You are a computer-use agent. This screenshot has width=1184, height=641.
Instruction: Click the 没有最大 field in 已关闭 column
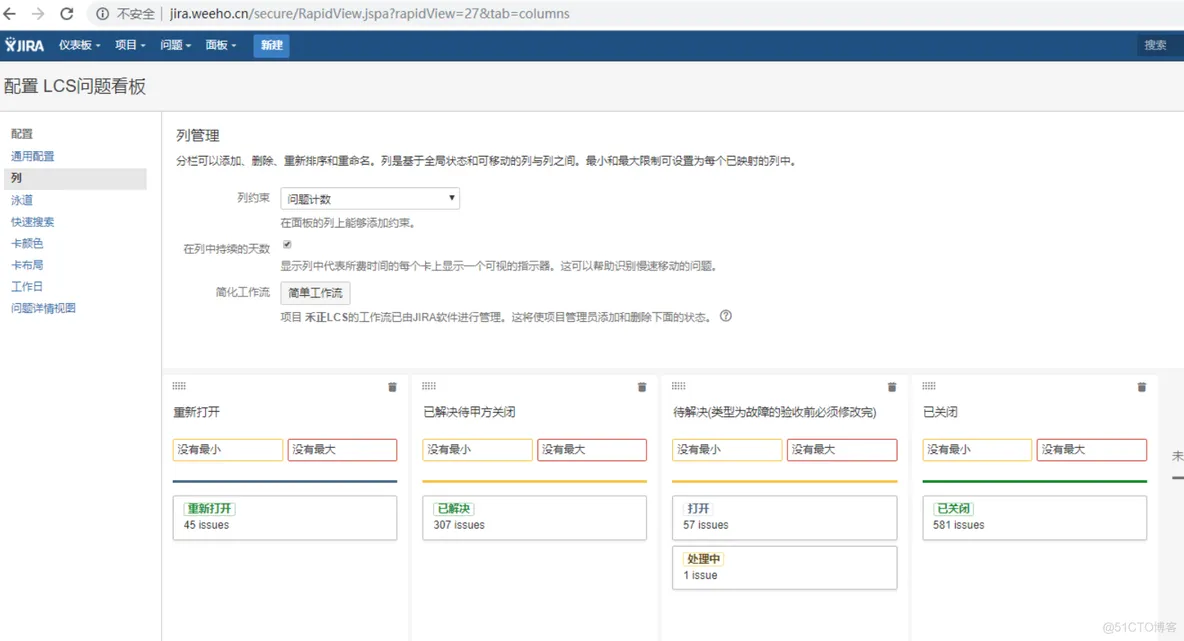coord(1092,450)
